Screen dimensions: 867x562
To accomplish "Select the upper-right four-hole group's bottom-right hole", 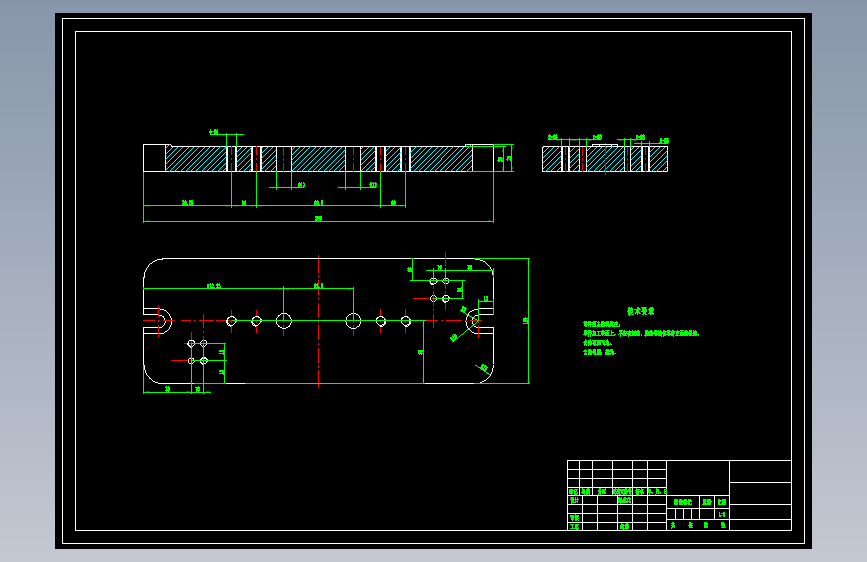I will [446, 299].
